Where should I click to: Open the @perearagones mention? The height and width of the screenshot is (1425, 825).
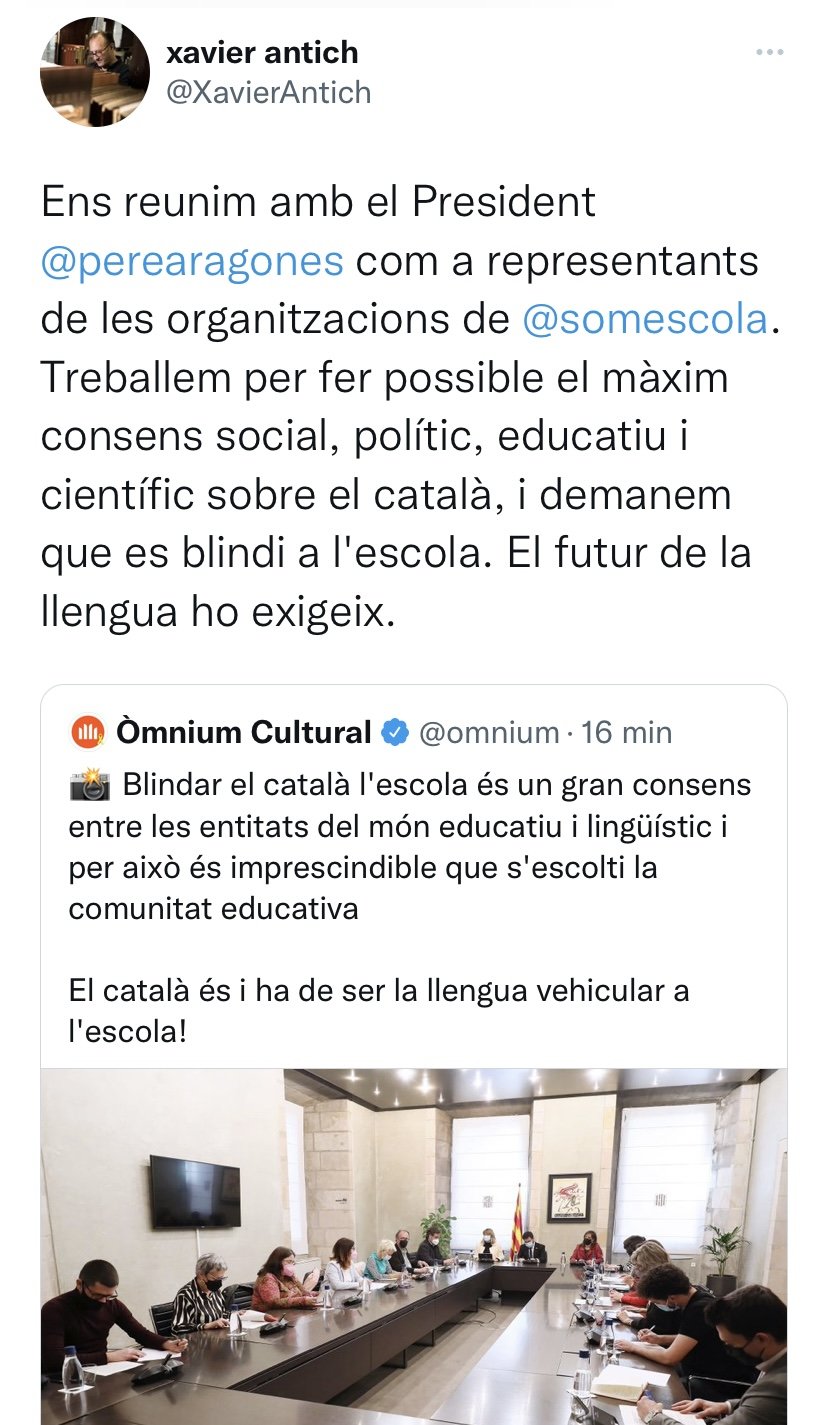tap(192, 261)
